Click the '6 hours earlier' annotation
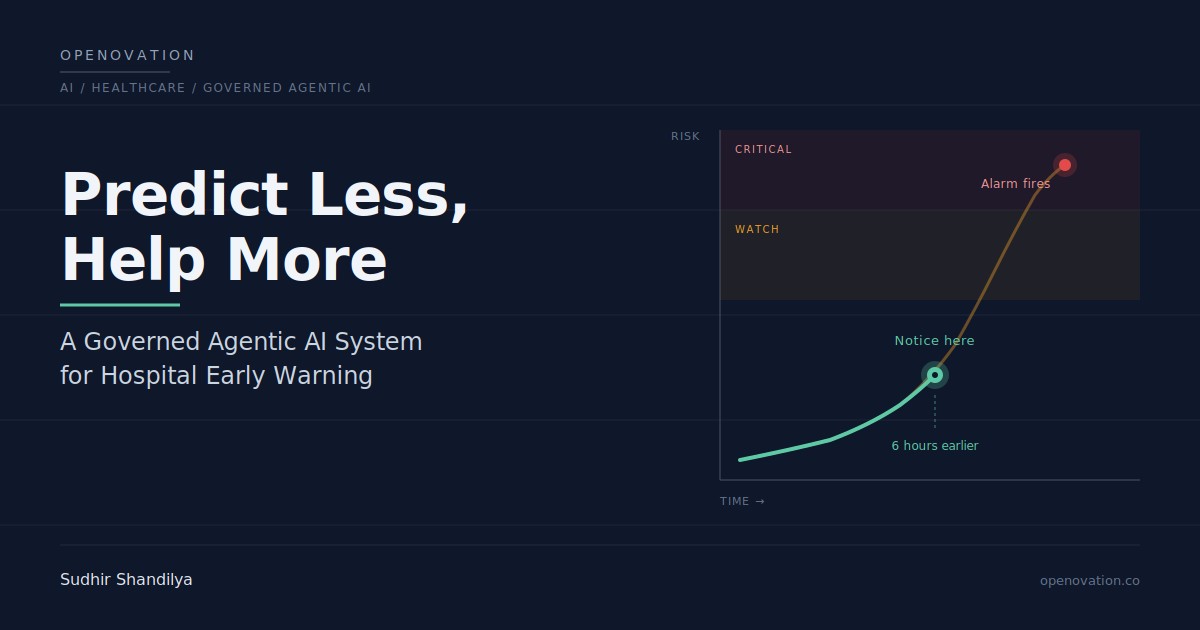Screen dimensions: 1200x630 935,446
